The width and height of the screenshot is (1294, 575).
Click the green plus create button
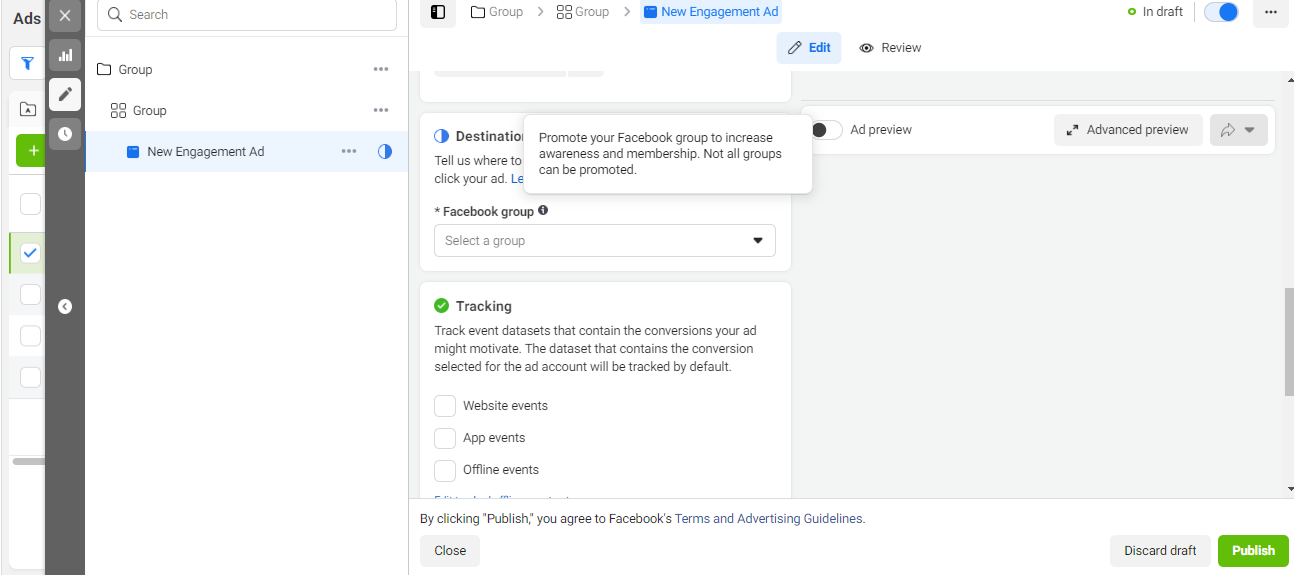tap(33, 151)
